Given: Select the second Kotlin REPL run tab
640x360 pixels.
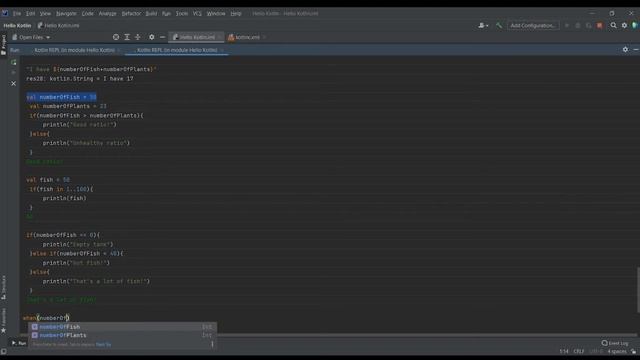Looking at the screenshot, I should [x=177, y=50].
